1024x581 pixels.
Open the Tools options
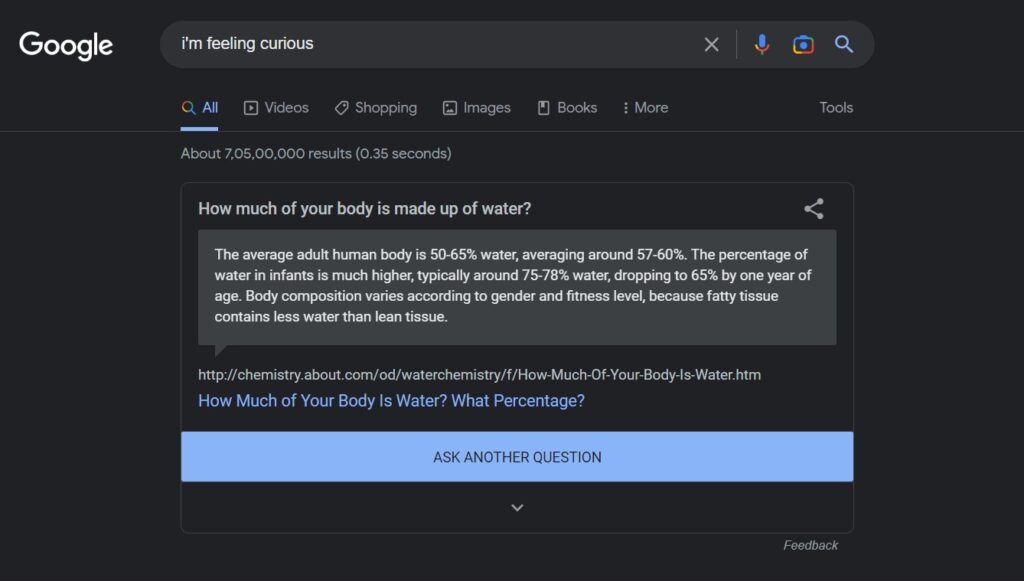click(x=836, y=108)
